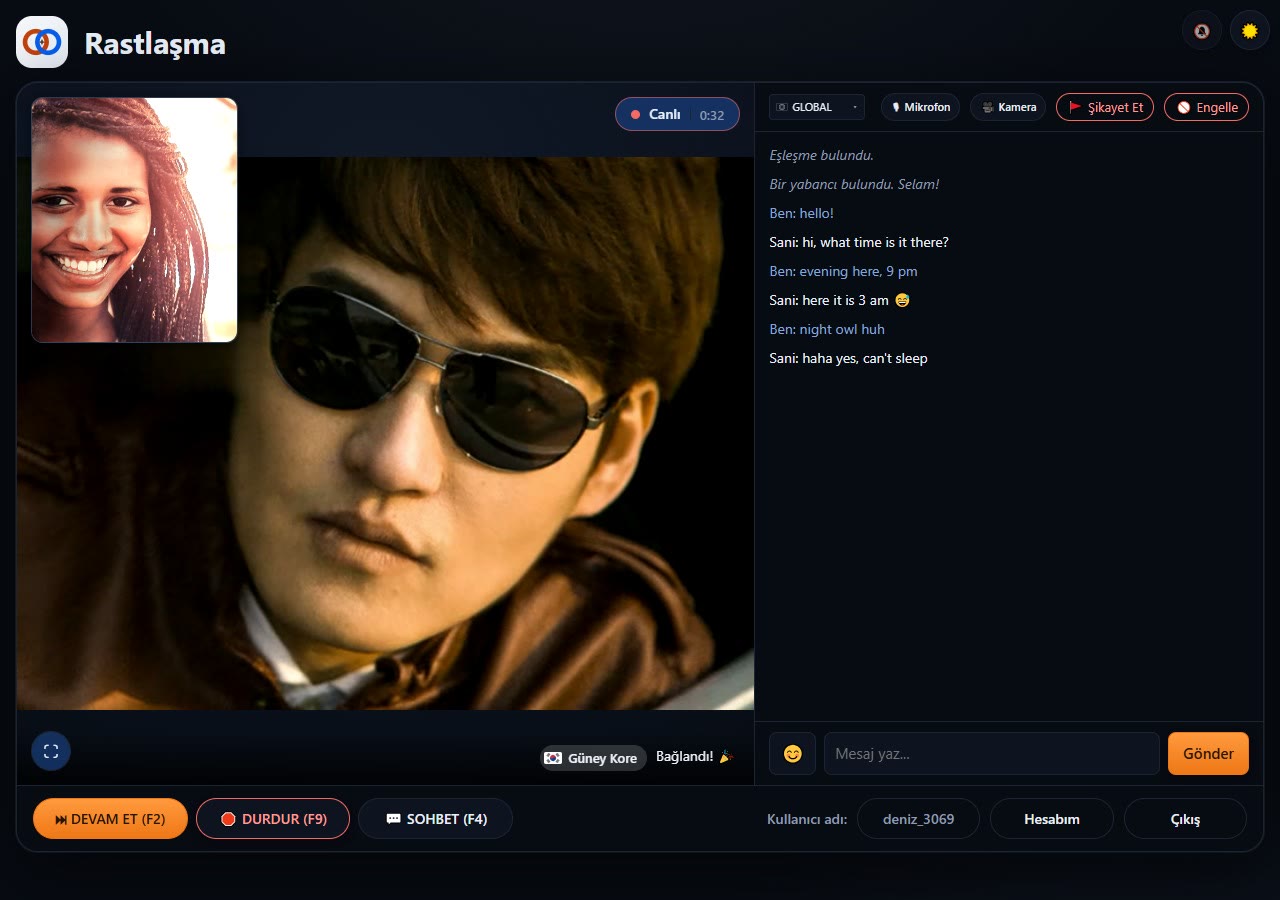
Task: Click the "Kullanıcı adı:" label
Action: (x=807, y=819)
